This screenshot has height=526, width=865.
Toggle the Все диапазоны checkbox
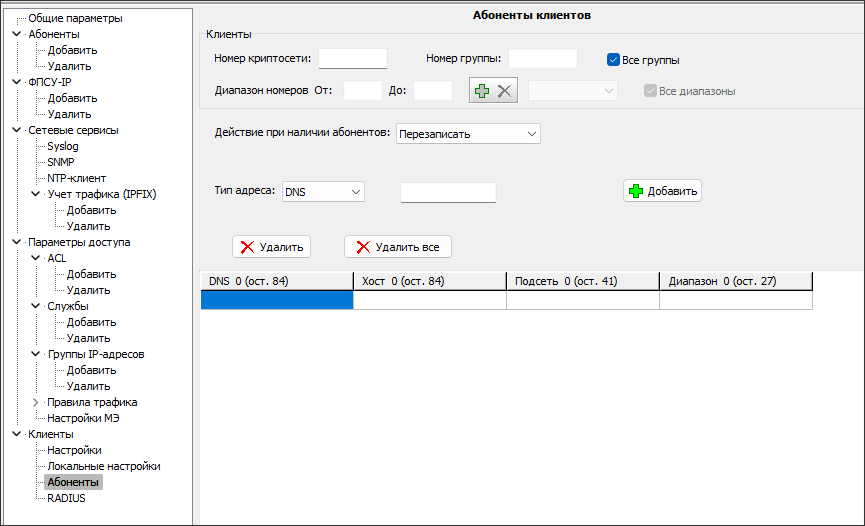[x=651, y=91]
